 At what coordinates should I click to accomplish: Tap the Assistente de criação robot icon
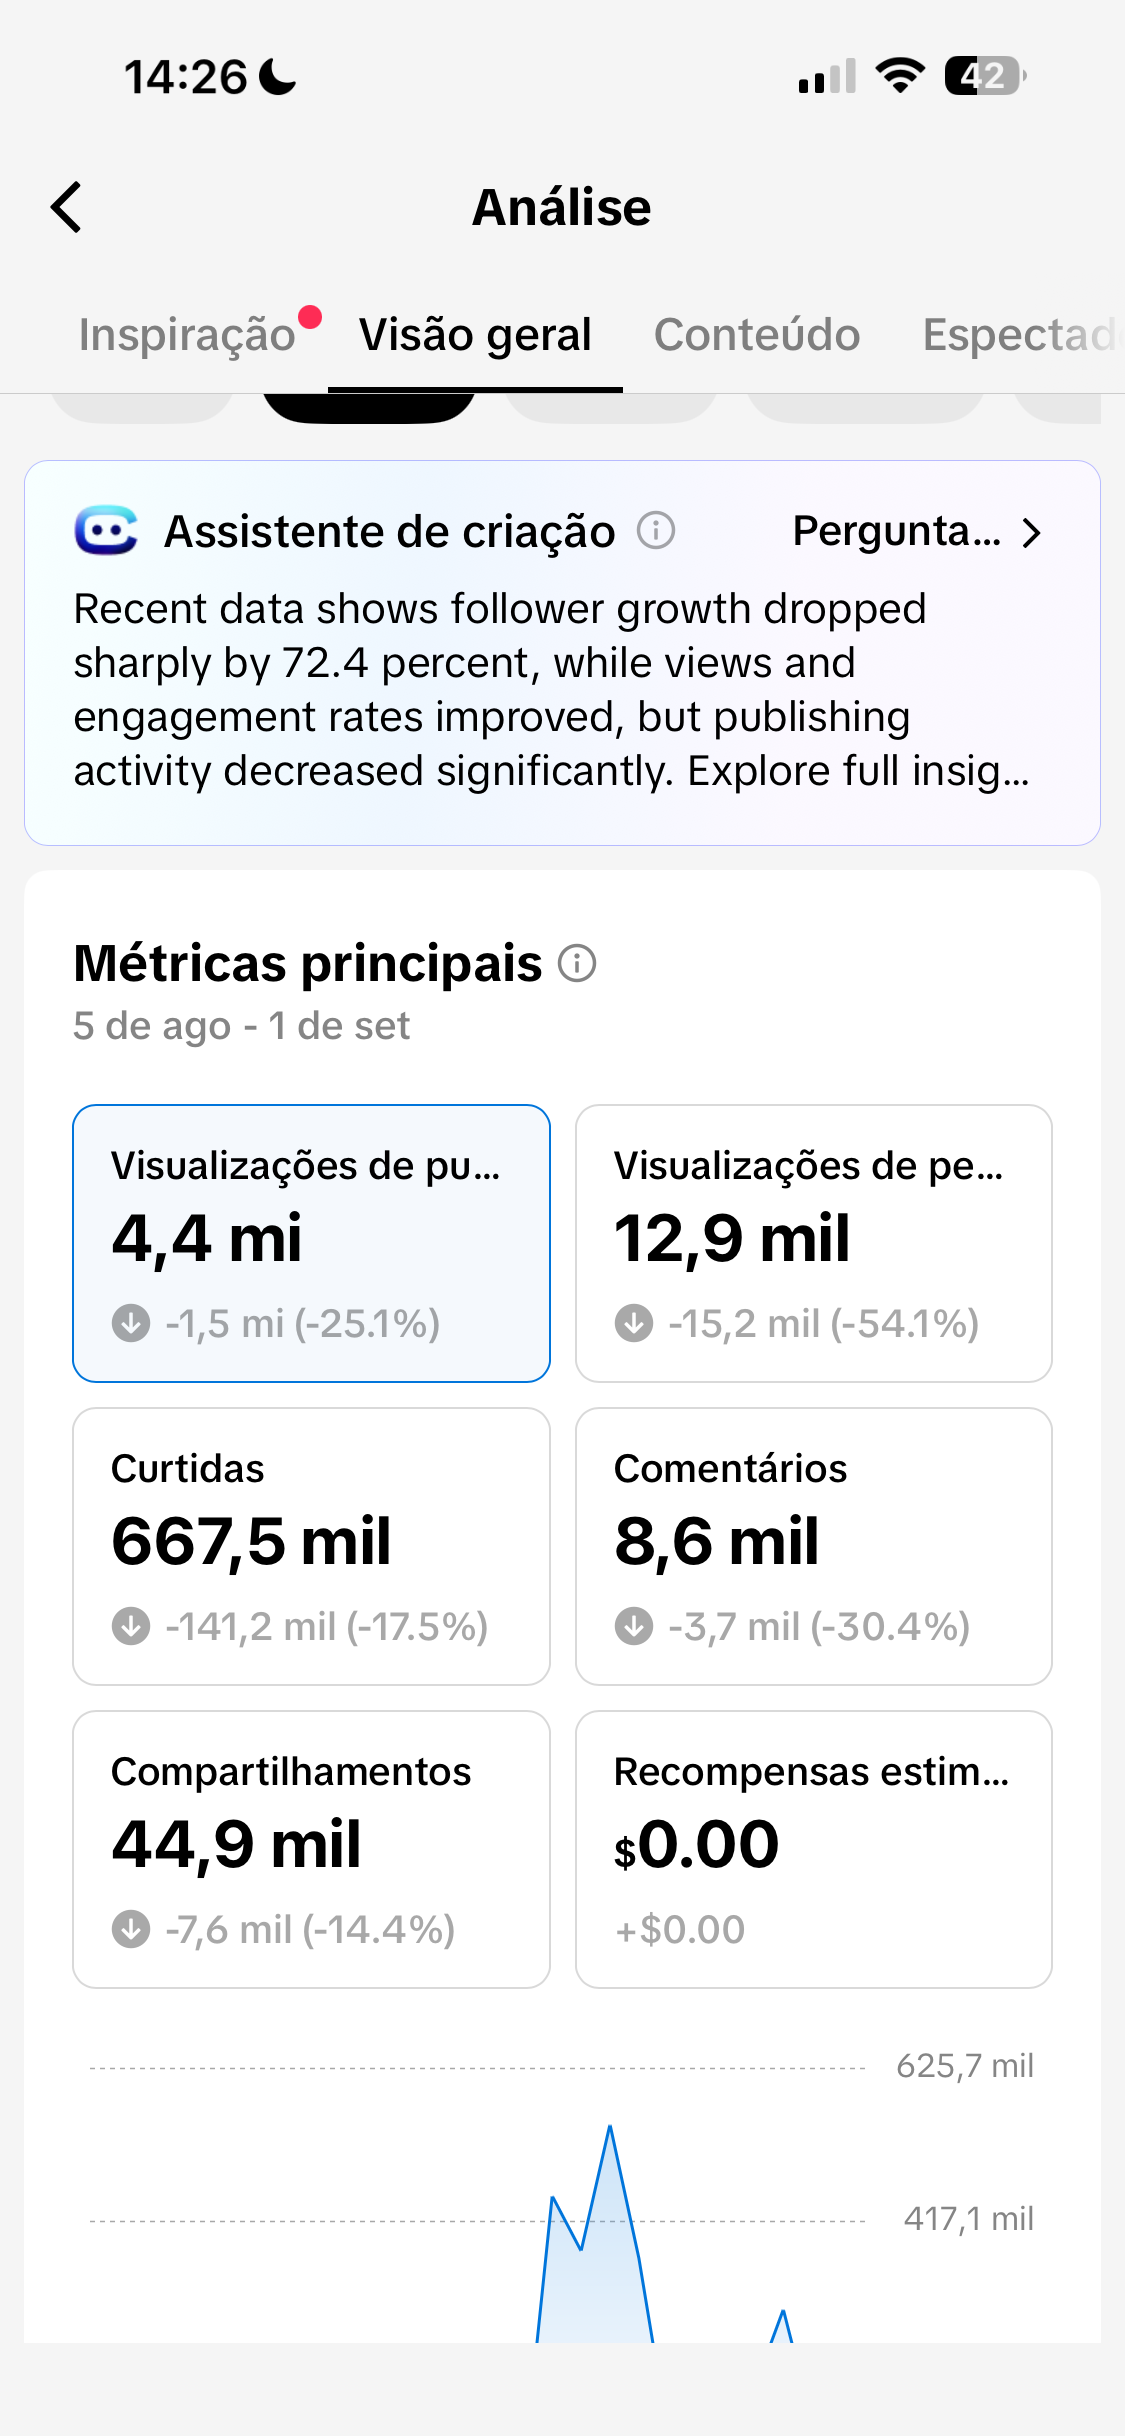tap(106, 530)
